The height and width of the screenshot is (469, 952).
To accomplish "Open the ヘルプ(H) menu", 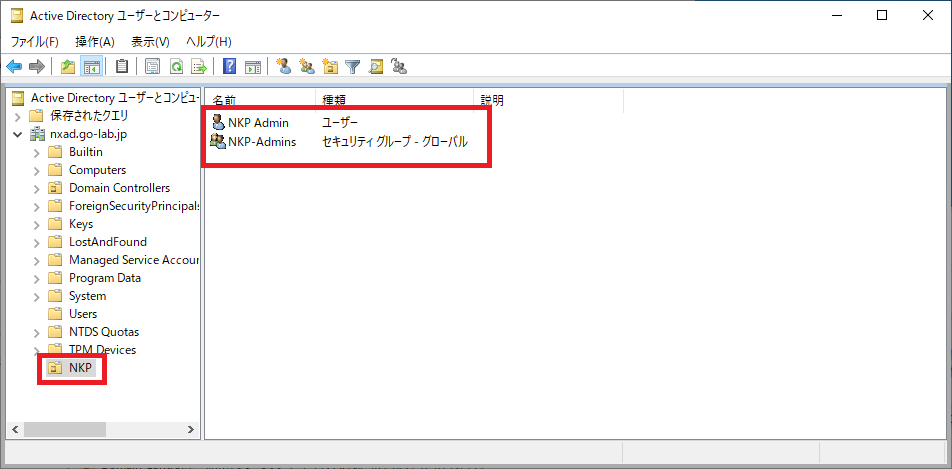I will (209, 42).
